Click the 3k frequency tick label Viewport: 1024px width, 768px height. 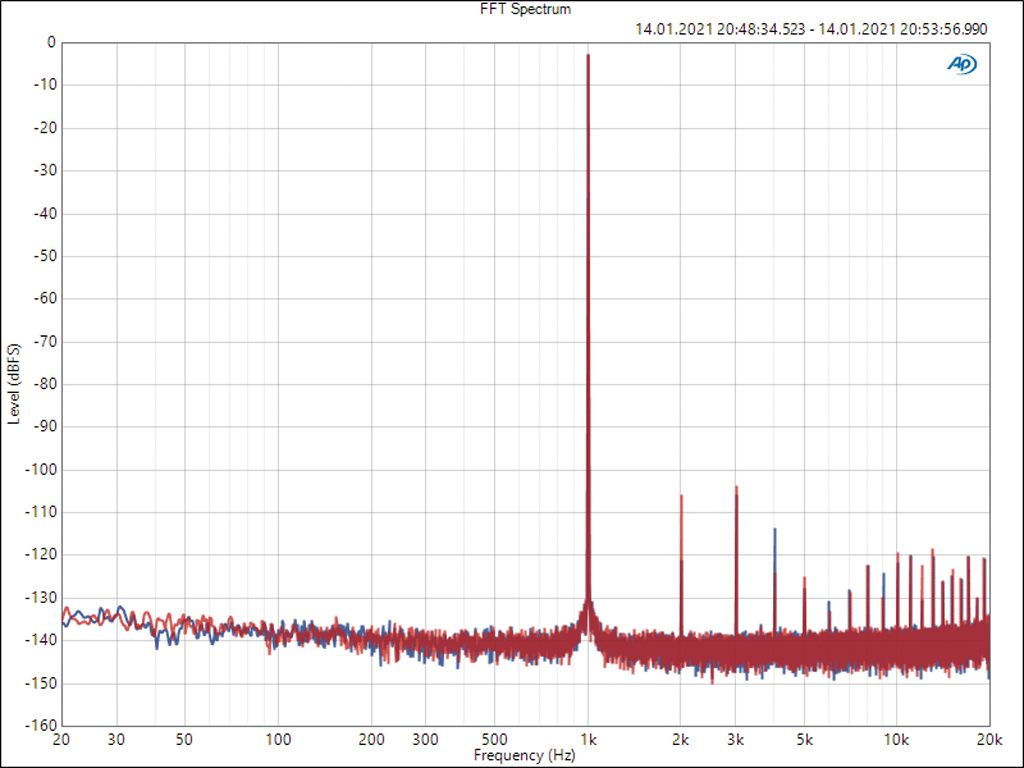pyautogui.click(x=735, y=740)
